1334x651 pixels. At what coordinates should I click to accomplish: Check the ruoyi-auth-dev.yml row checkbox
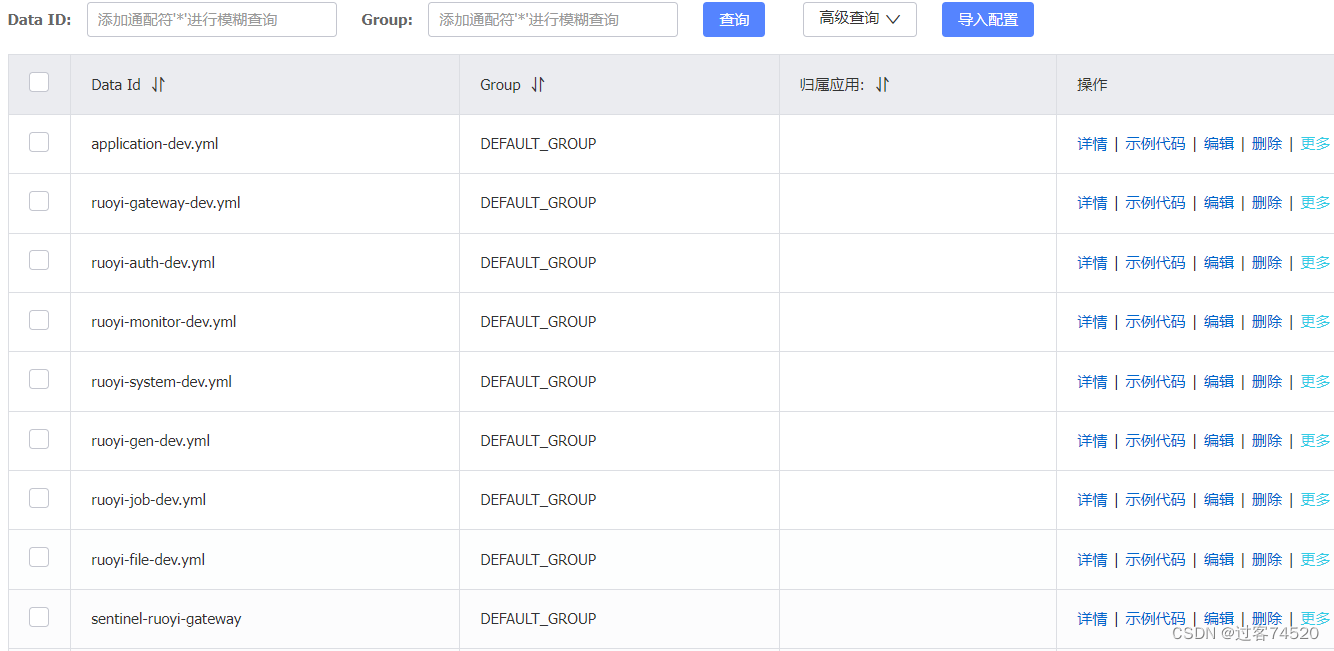tap(39, 260)
